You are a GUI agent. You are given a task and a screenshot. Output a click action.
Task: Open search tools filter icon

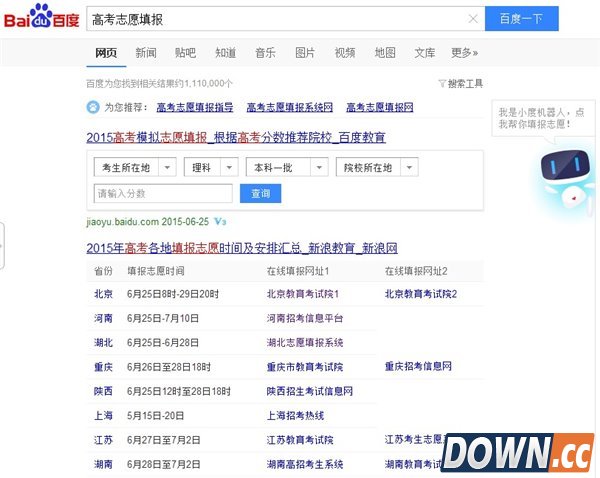point(442,84)
